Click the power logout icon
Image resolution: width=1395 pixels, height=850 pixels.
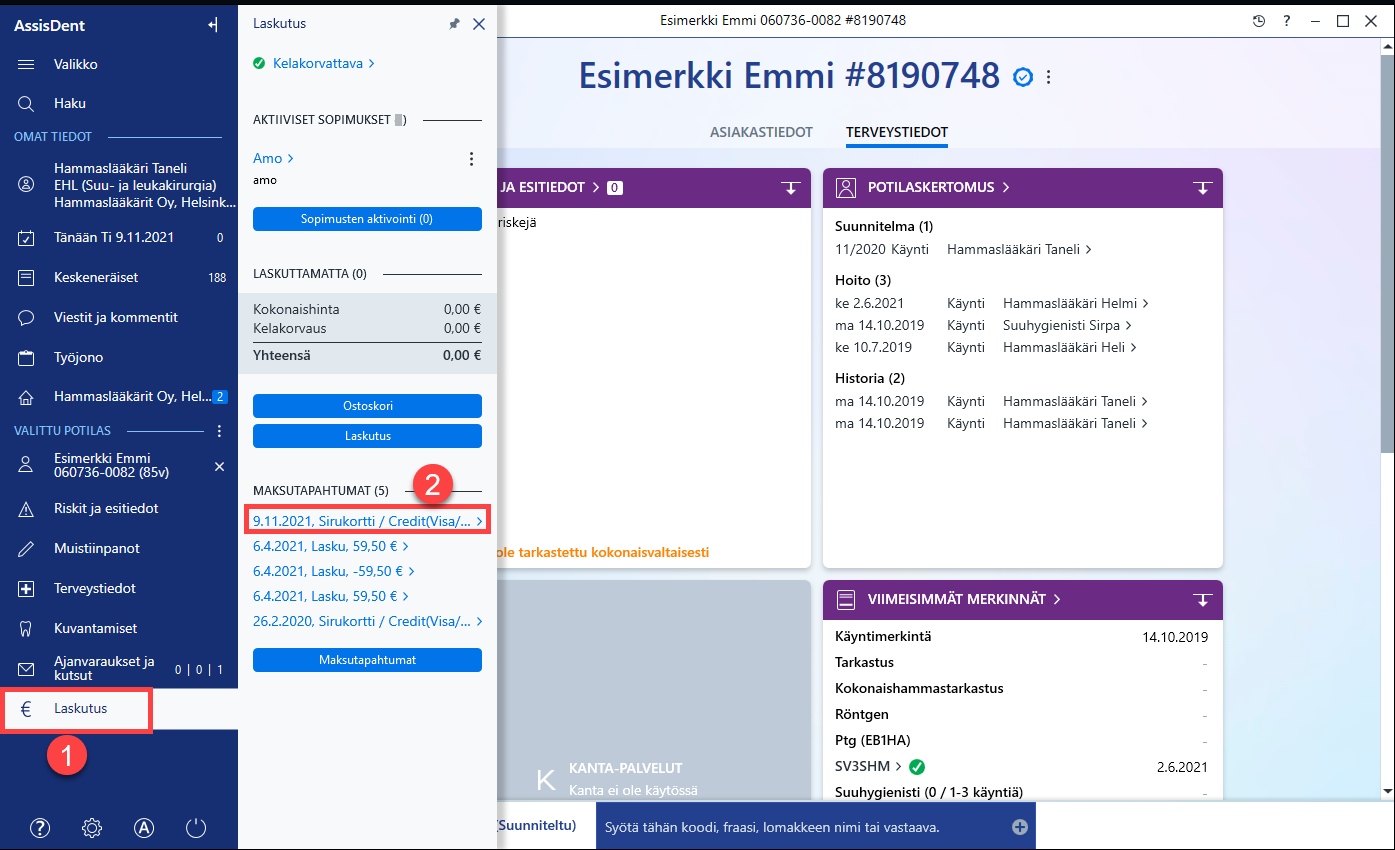[196, 828]
